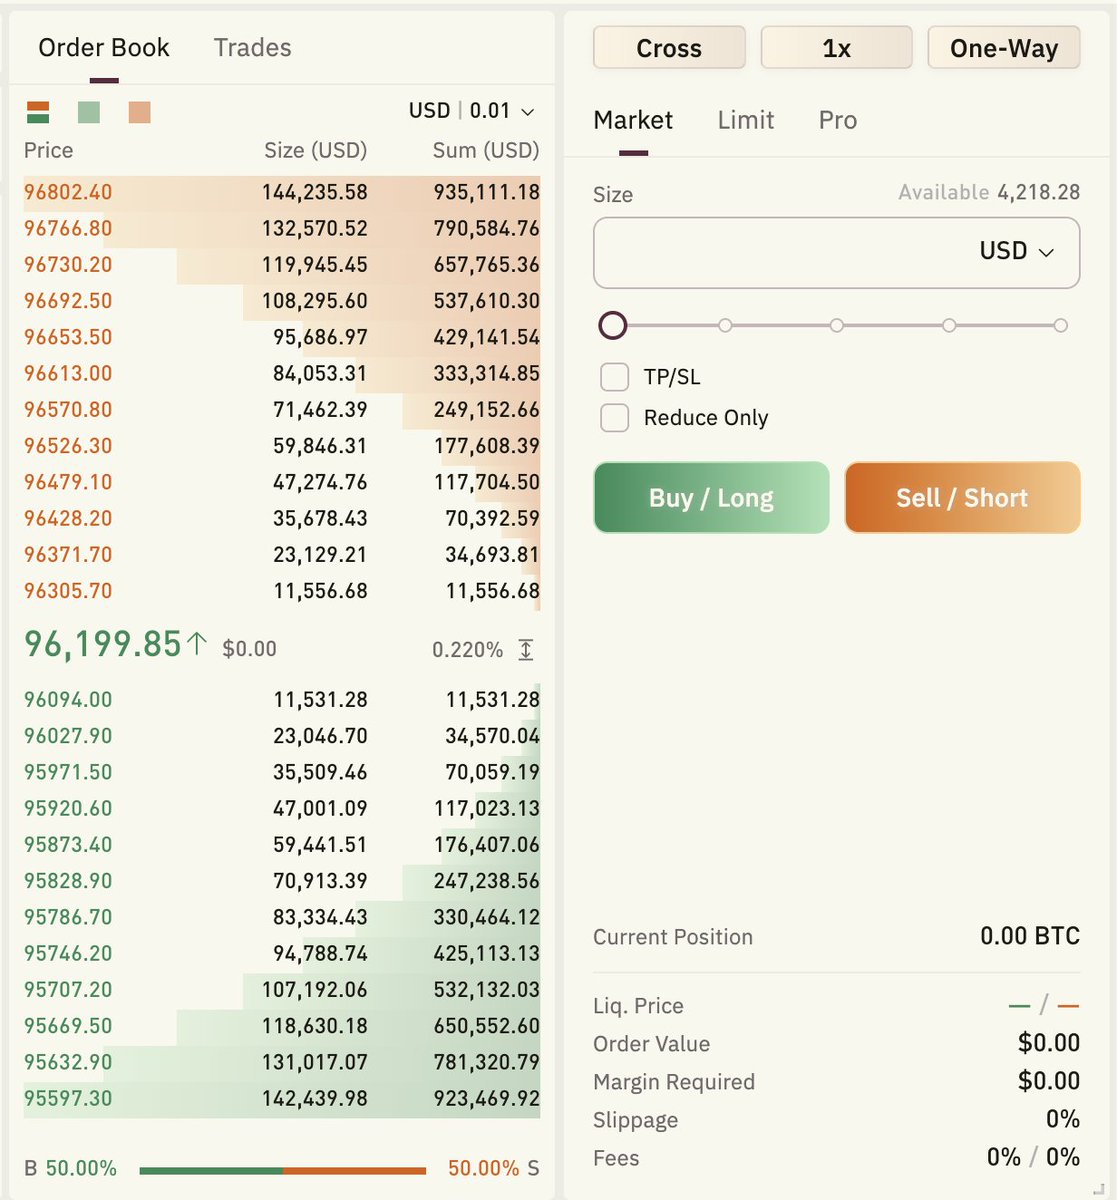The width and height of the screenshot is (1117, 1200).
Task: Set size slider to the 25% stop
Action: click(x=725, y=325)
